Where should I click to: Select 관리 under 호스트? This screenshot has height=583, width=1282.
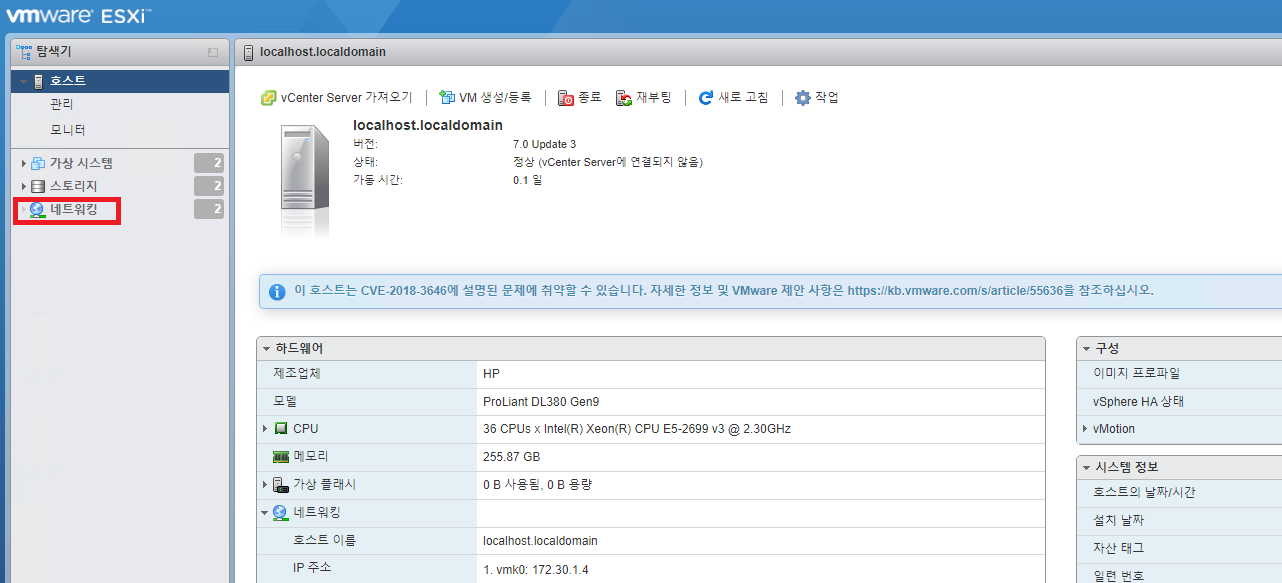coord(62,104)
